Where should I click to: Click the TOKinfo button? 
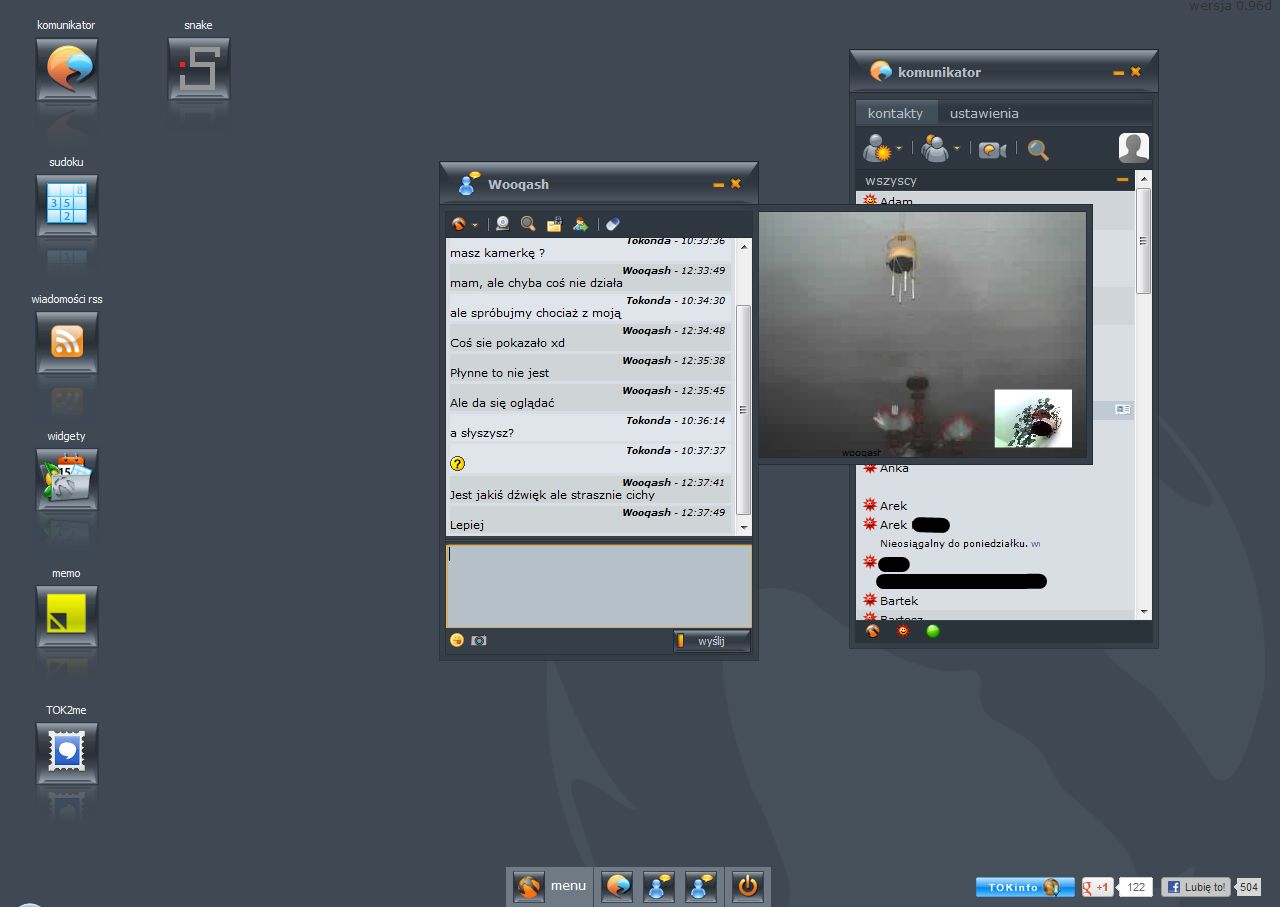1025,887
